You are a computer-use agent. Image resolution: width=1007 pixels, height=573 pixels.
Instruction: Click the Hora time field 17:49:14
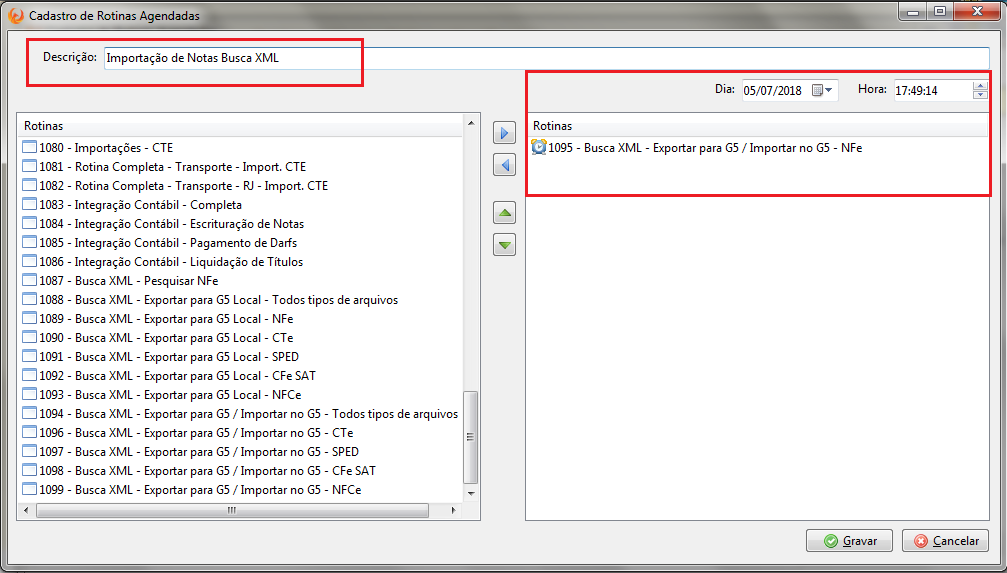(933, 91)
